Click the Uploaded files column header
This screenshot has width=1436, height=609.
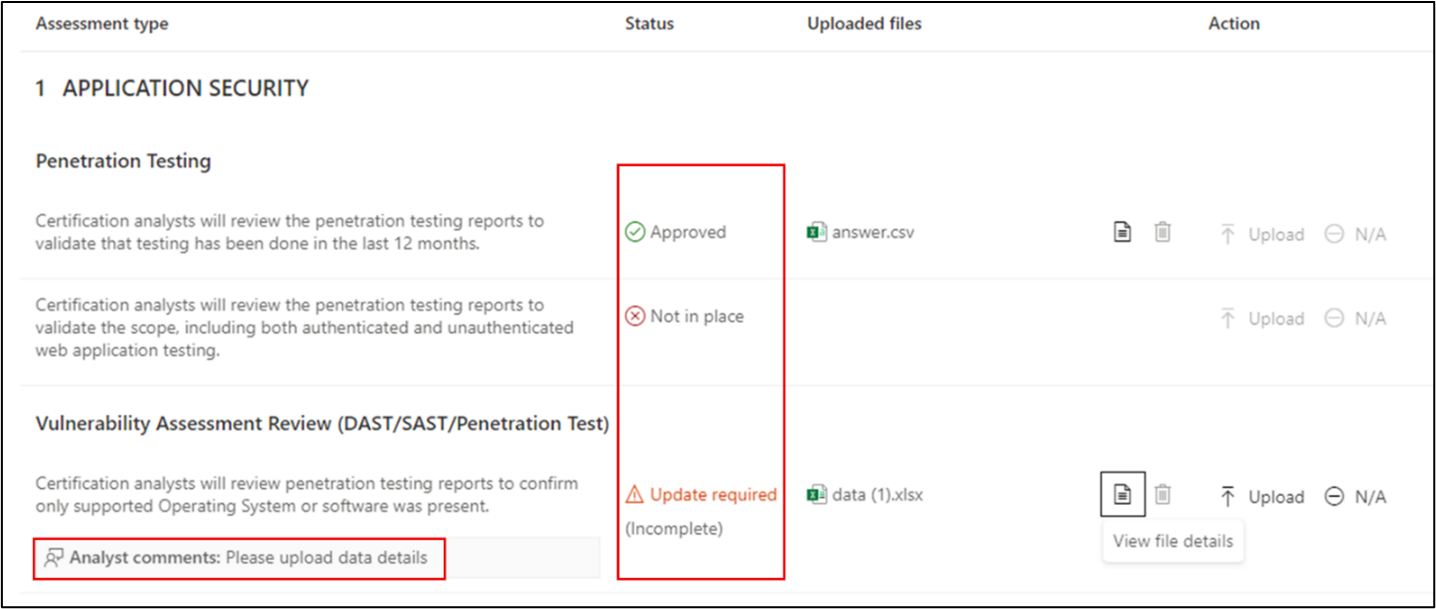(x=864, y=23)
